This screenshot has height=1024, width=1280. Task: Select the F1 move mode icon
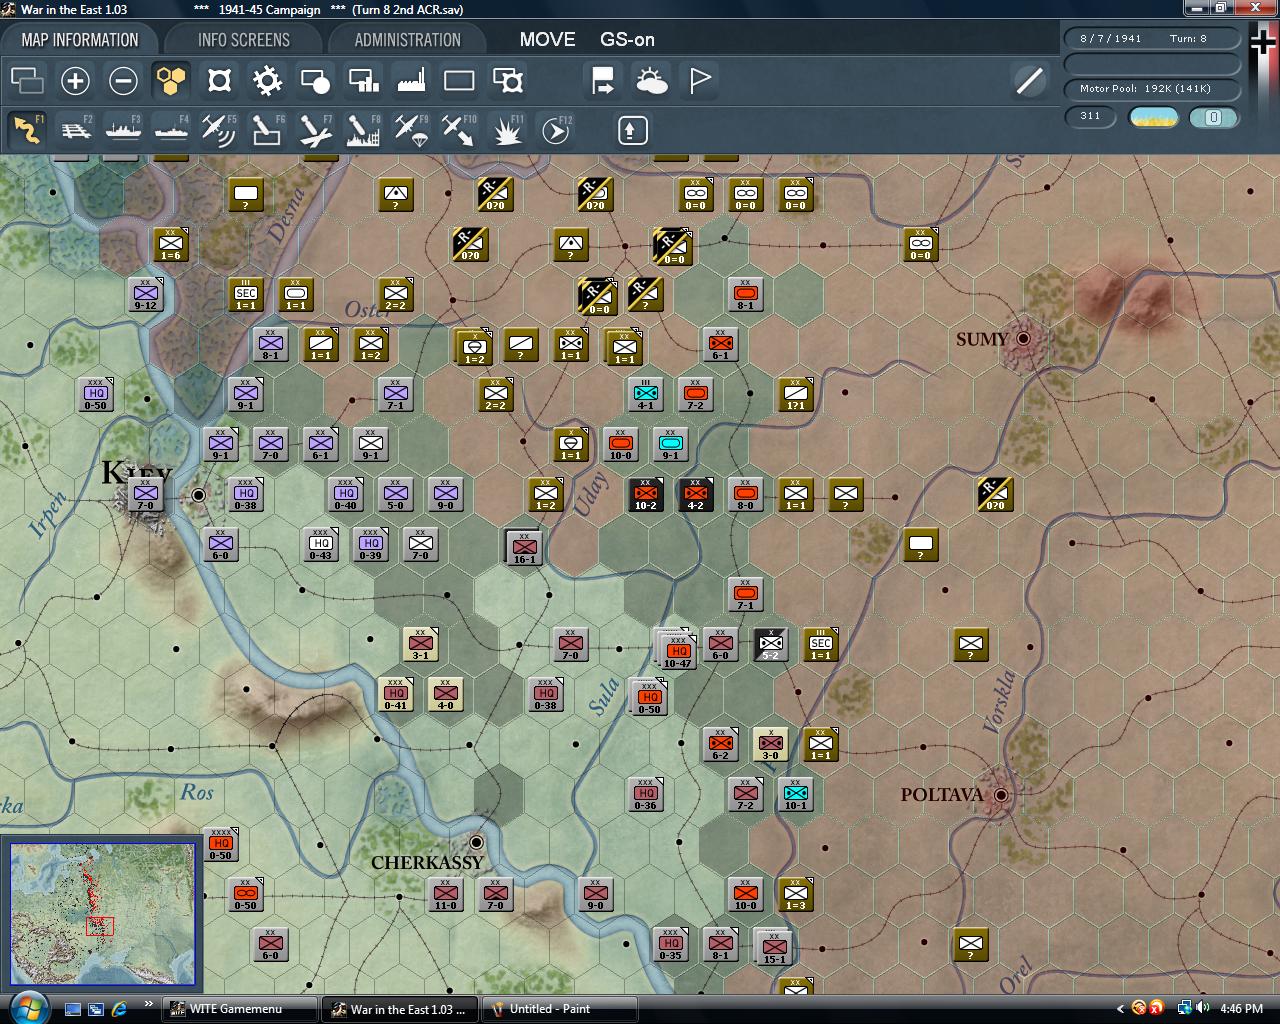pyautogui.click(x=27, y=130)
